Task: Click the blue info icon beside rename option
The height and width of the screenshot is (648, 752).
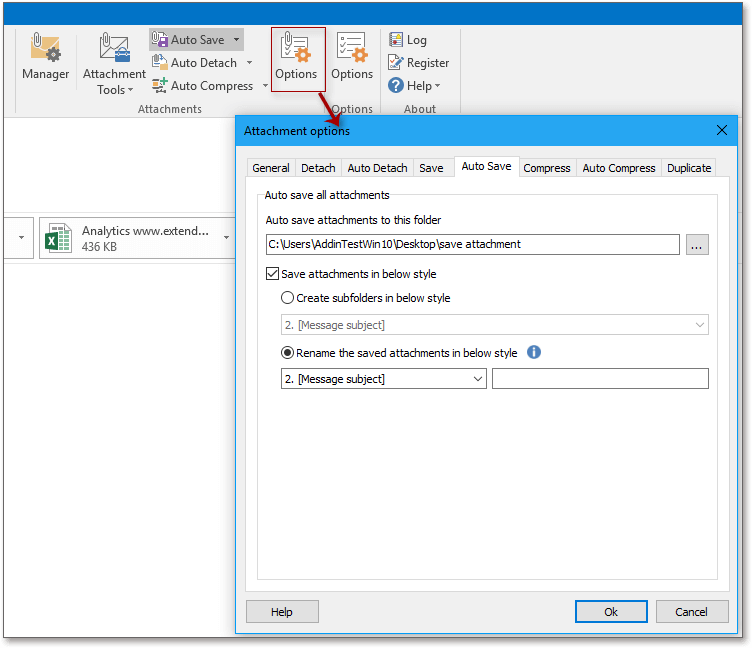Action: click(534, 352)
